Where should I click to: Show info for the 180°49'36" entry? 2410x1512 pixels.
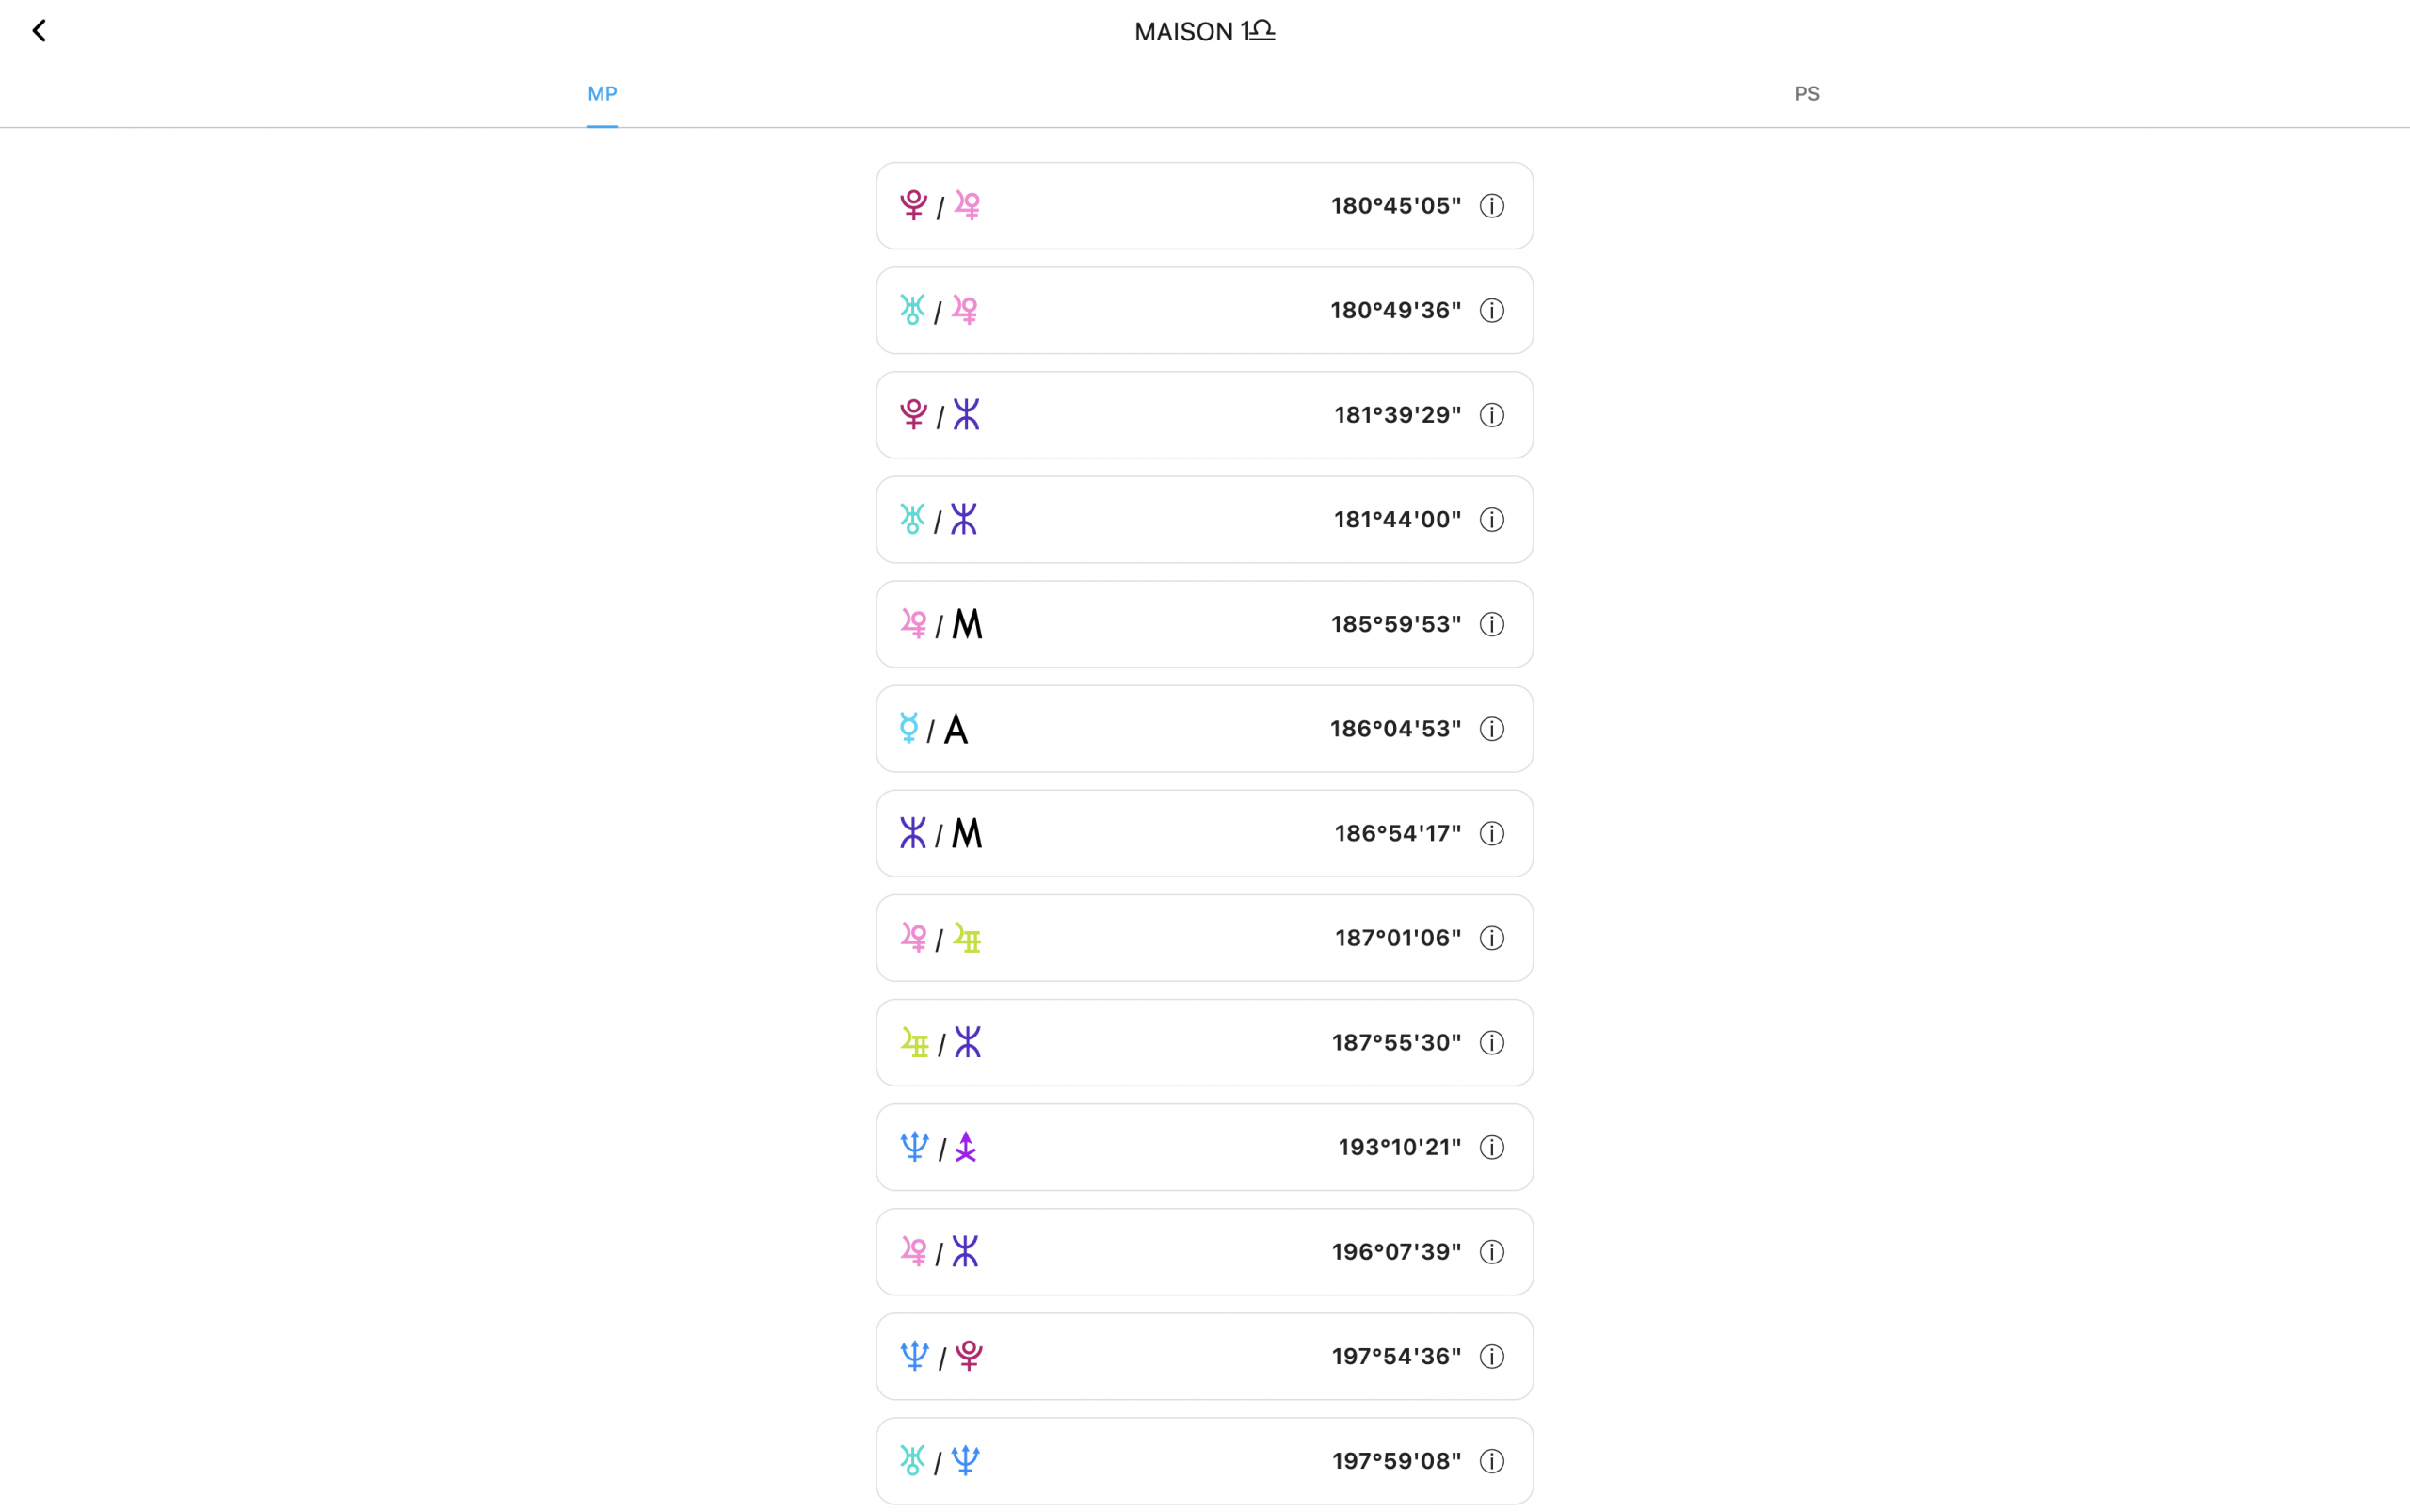[x=1491, y=311]
